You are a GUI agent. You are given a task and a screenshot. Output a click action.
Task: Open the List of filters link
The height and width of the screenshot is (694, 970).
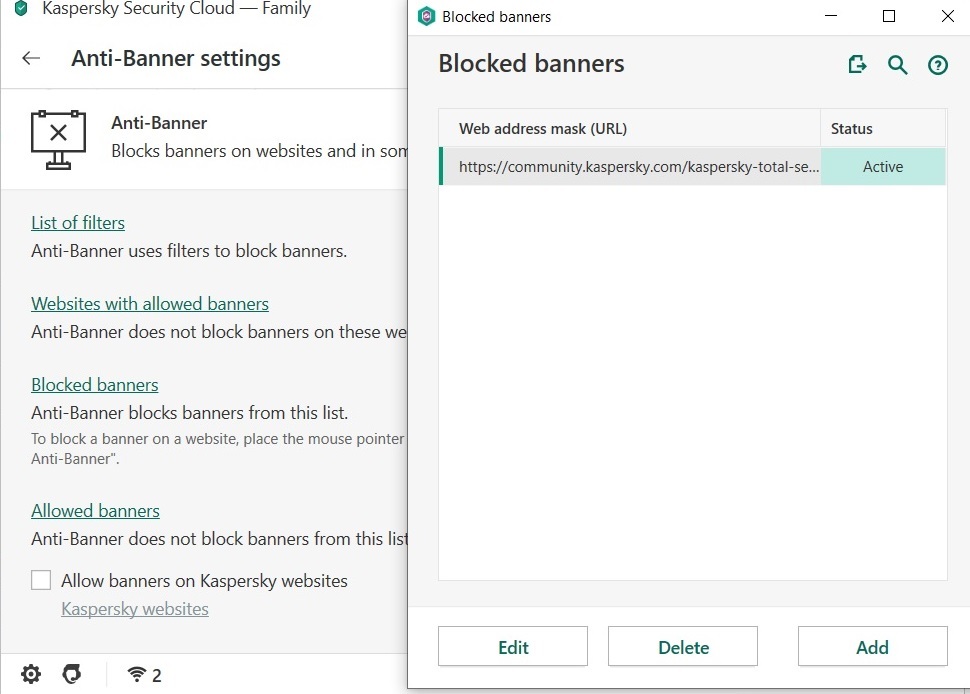[x=78, y=223]
